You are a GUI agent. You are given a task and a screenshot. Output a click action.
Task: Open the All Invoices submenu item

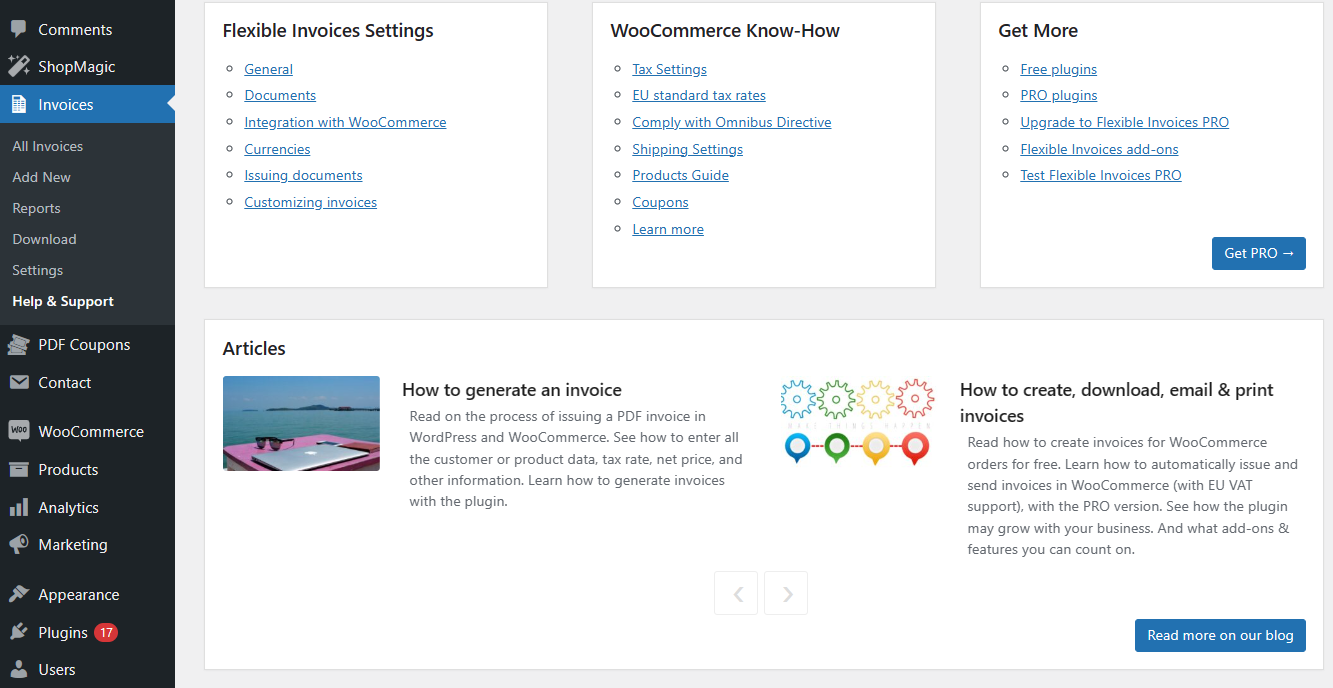tap(47, 146)
